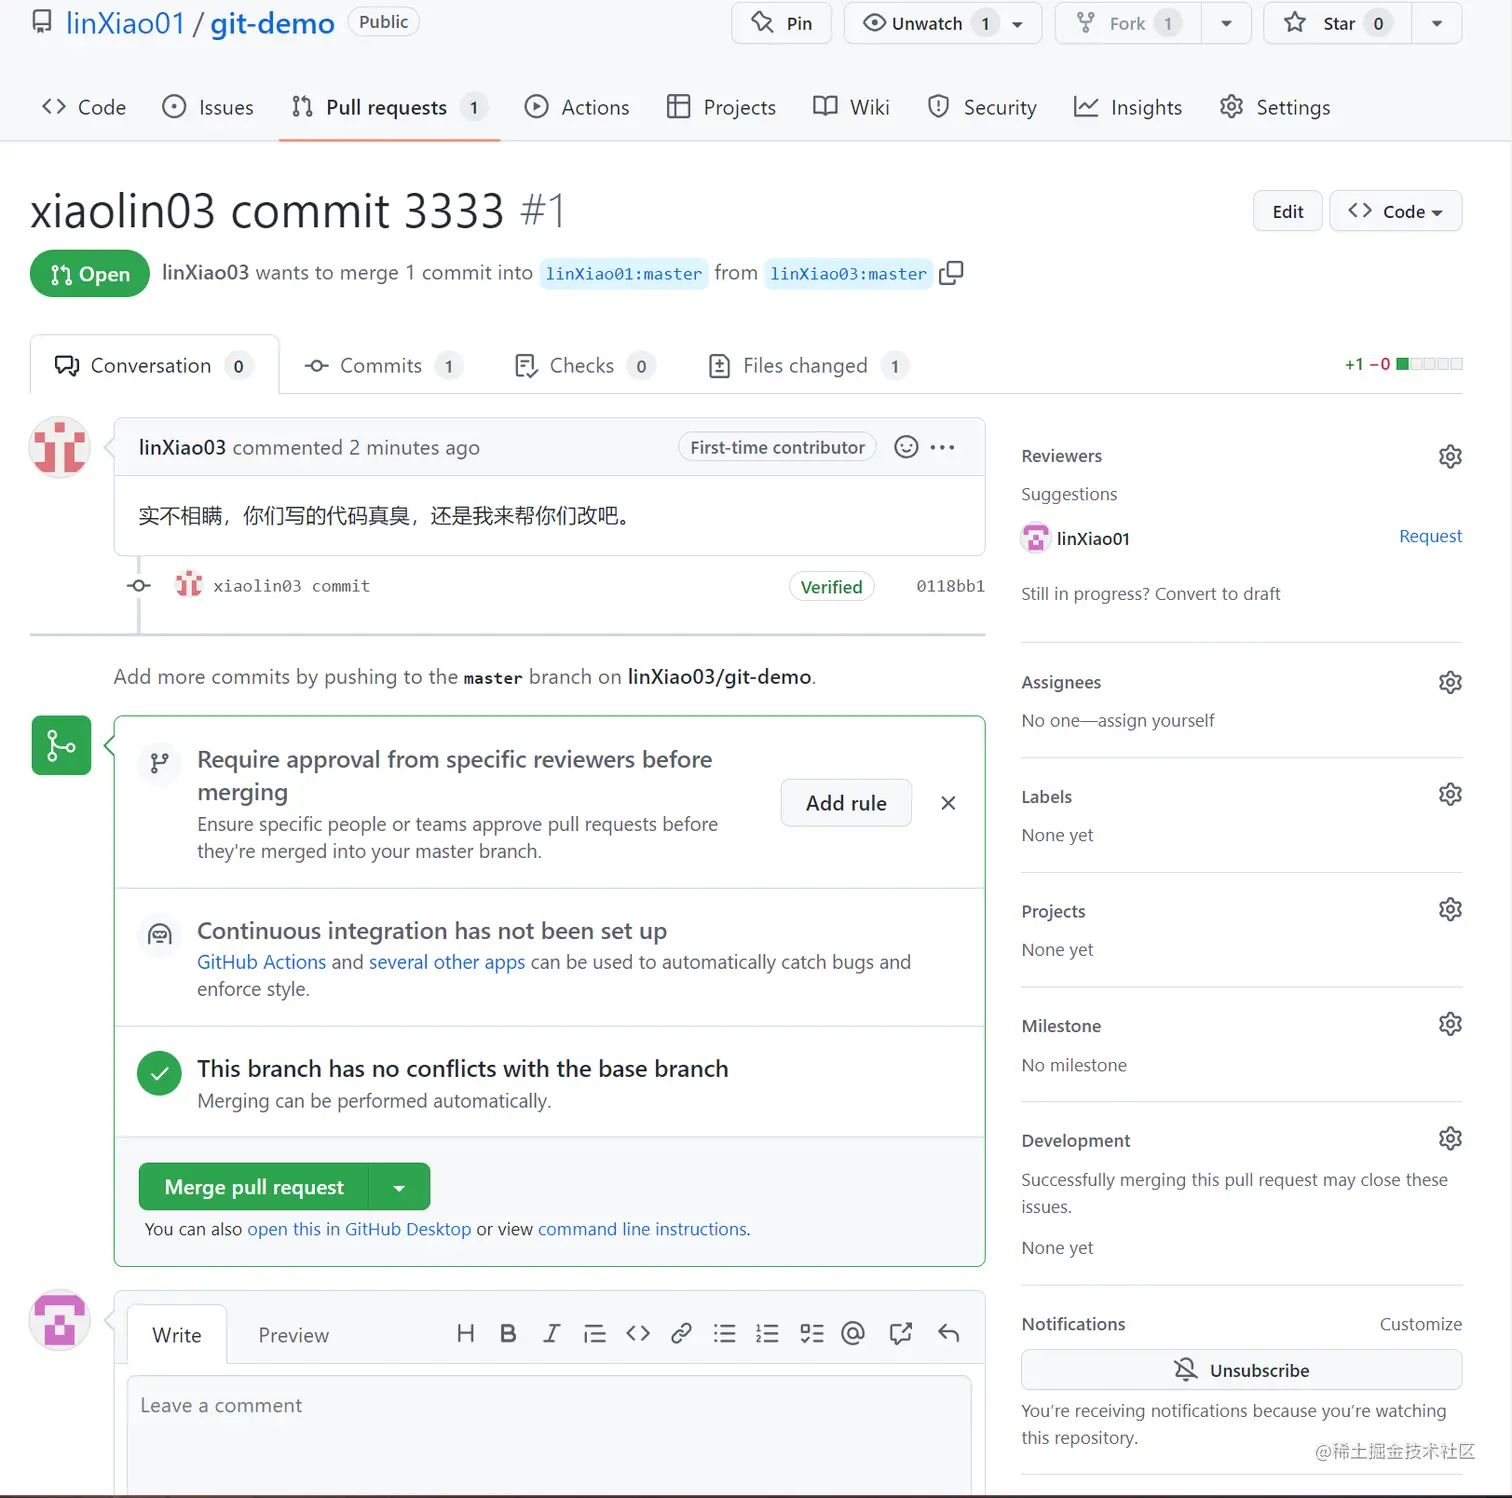
Task: Click the Leave a comment text area
Action: pyautogui.click(x=549, y=1436)
